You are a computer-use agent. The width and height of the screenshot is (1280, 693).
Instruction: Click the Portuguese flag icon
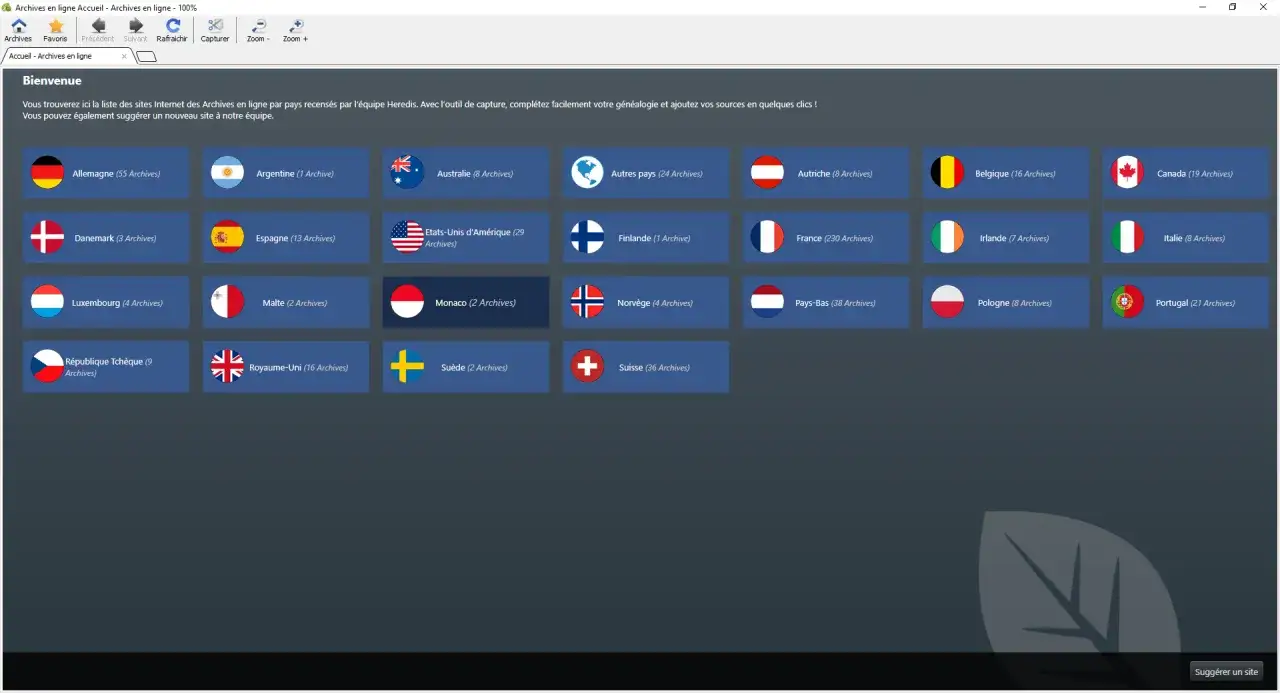1127,302
